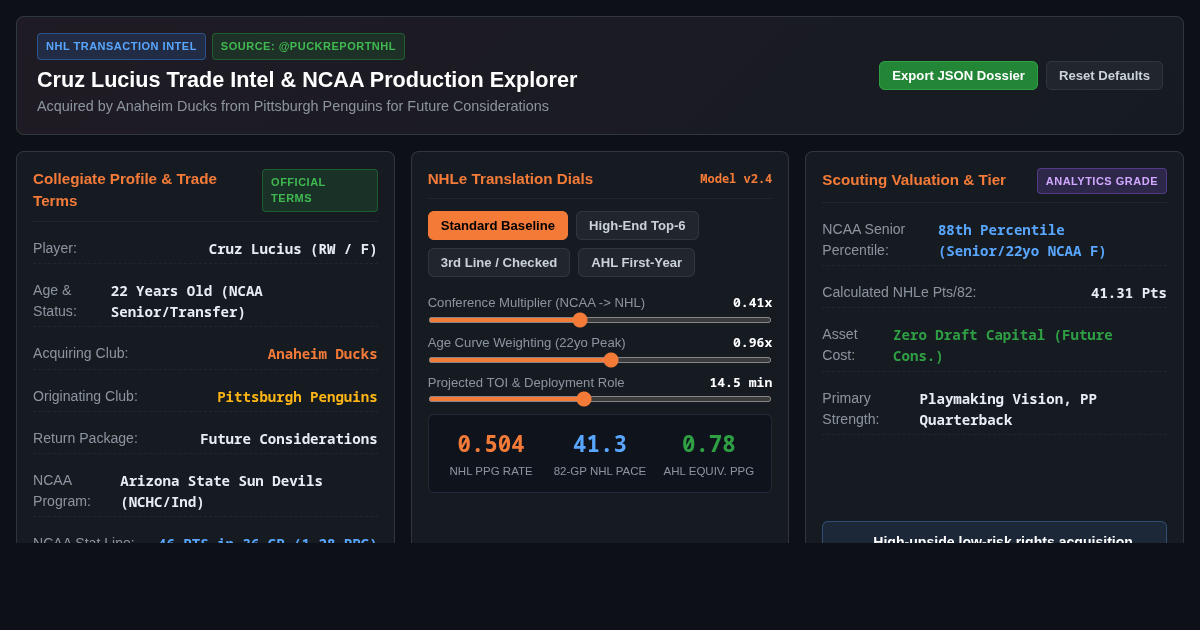Click the 41.3 82-GP NHL pace value
The height and width of the screenshot is (630, 1200).
[600, 444]
